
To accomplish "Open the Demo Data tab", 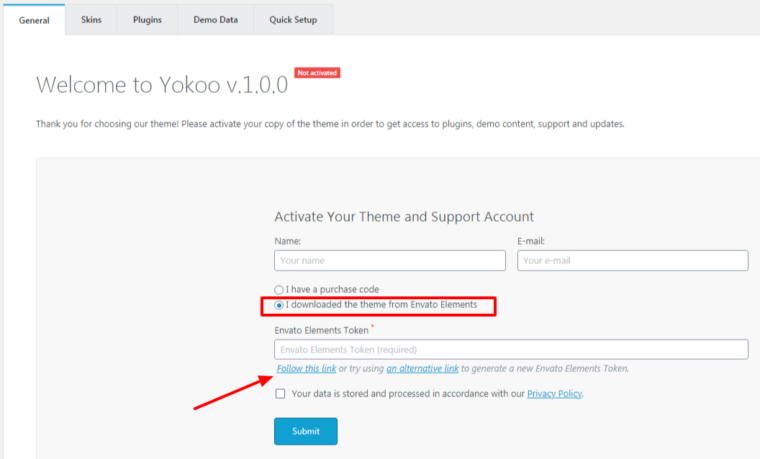I will [215, 20].
